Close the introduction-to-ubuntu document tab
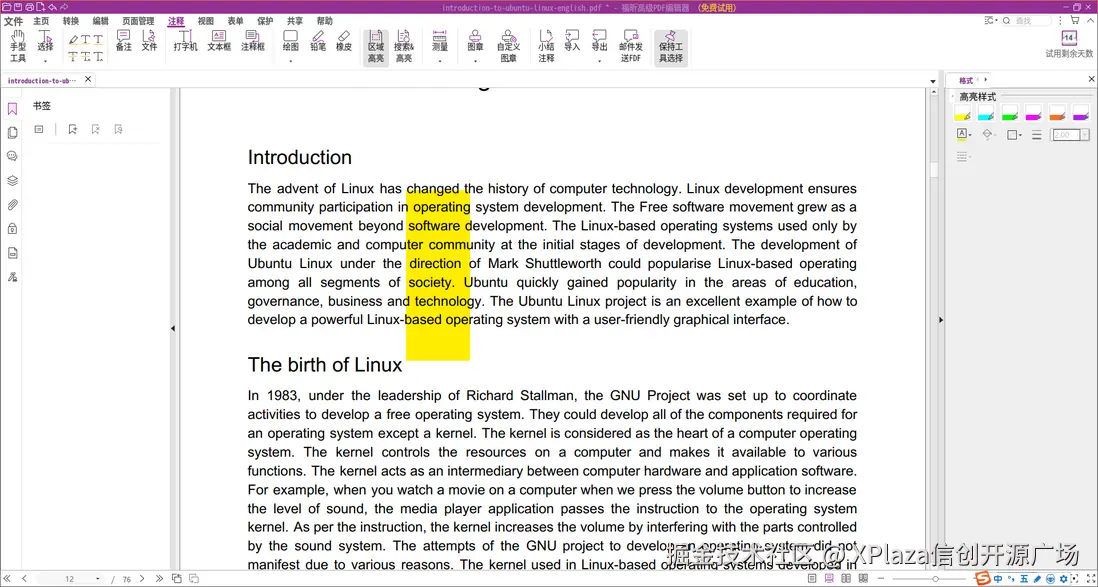The image size is (1098, 587). (88, 79)
